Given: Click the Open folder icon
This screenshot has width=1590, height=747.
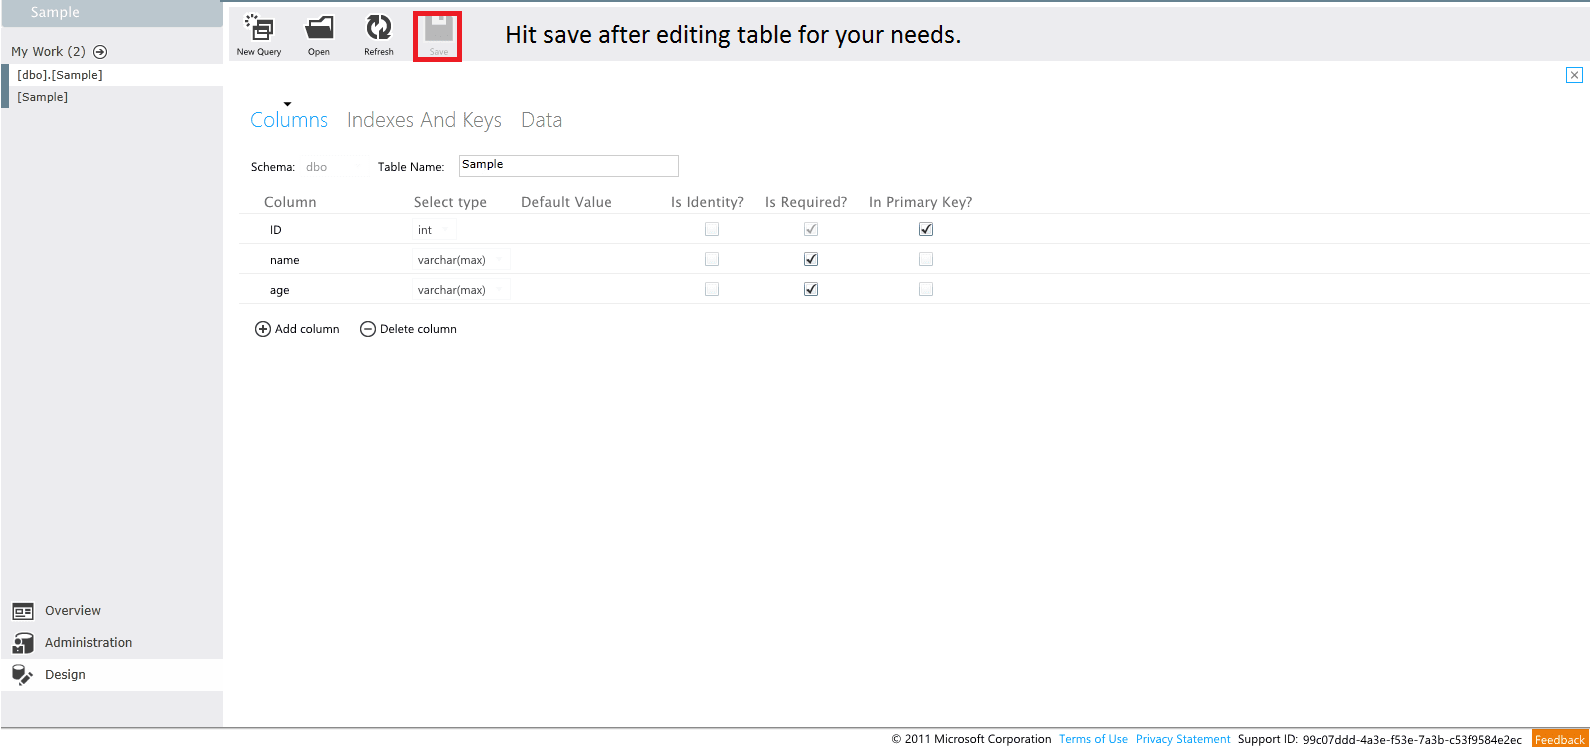Looking at the screenshot, I should [319, 29].
